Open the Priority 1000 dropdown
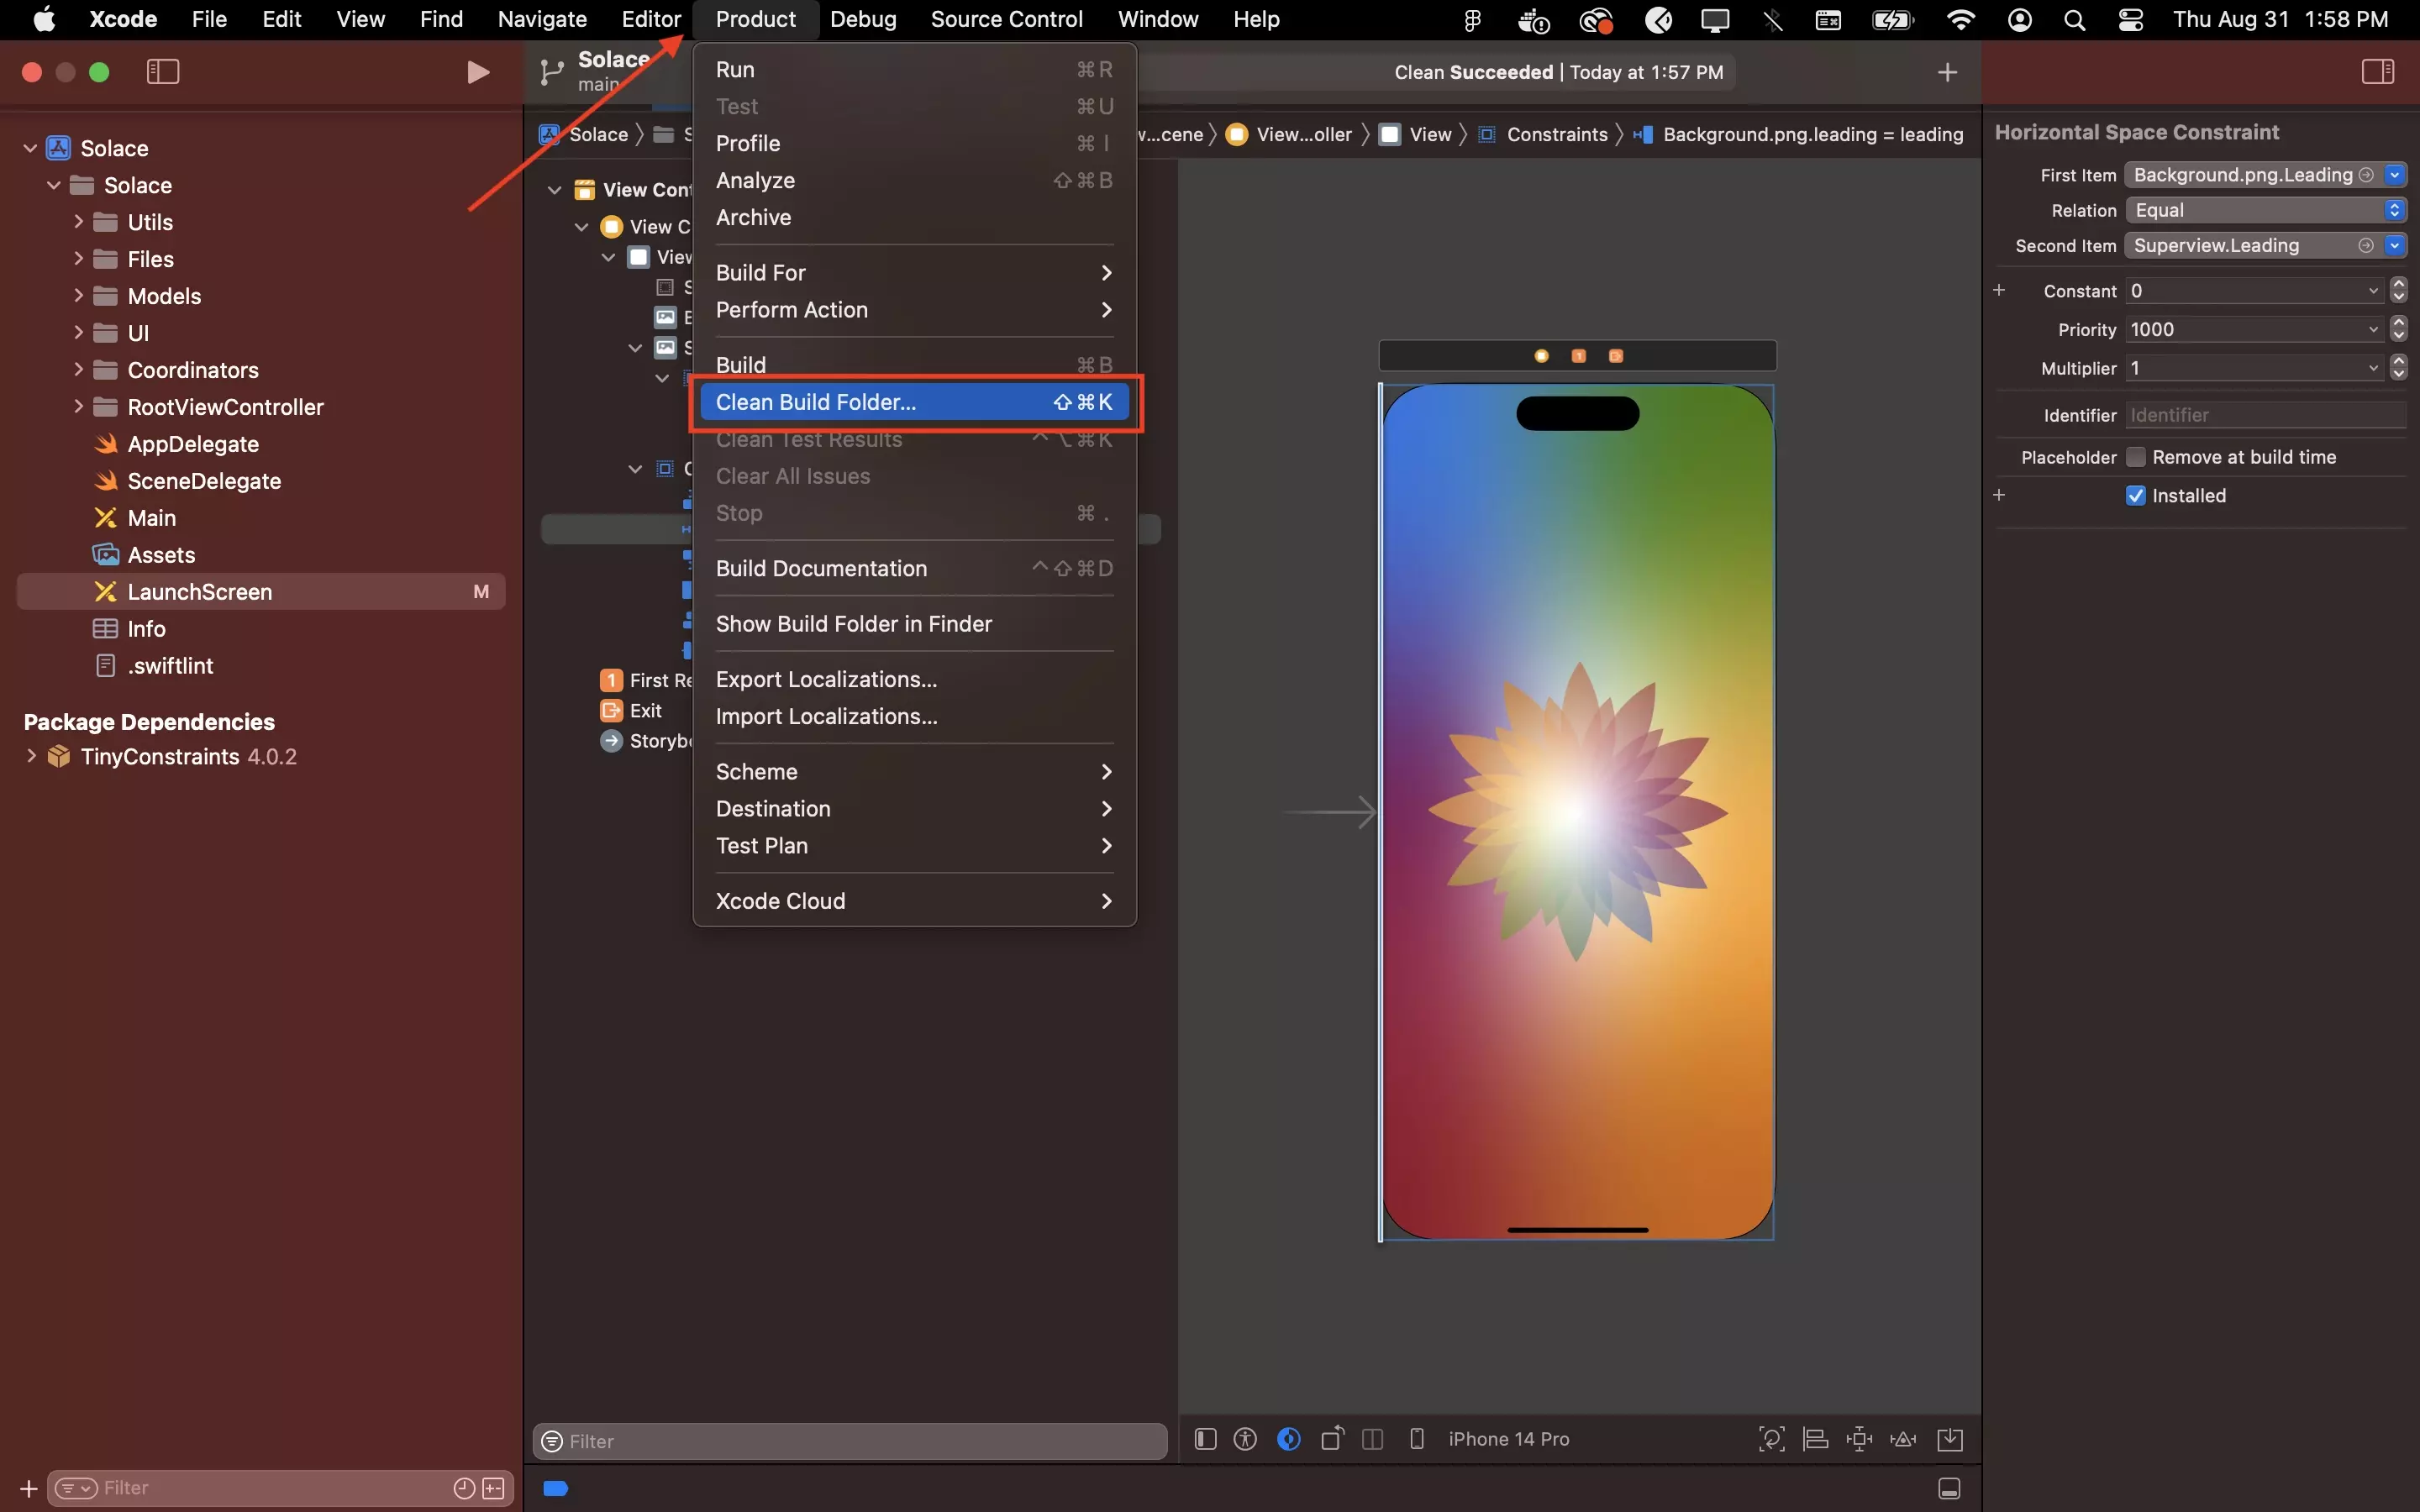The image size is (2420, 1512). (x=2373, y=330)
